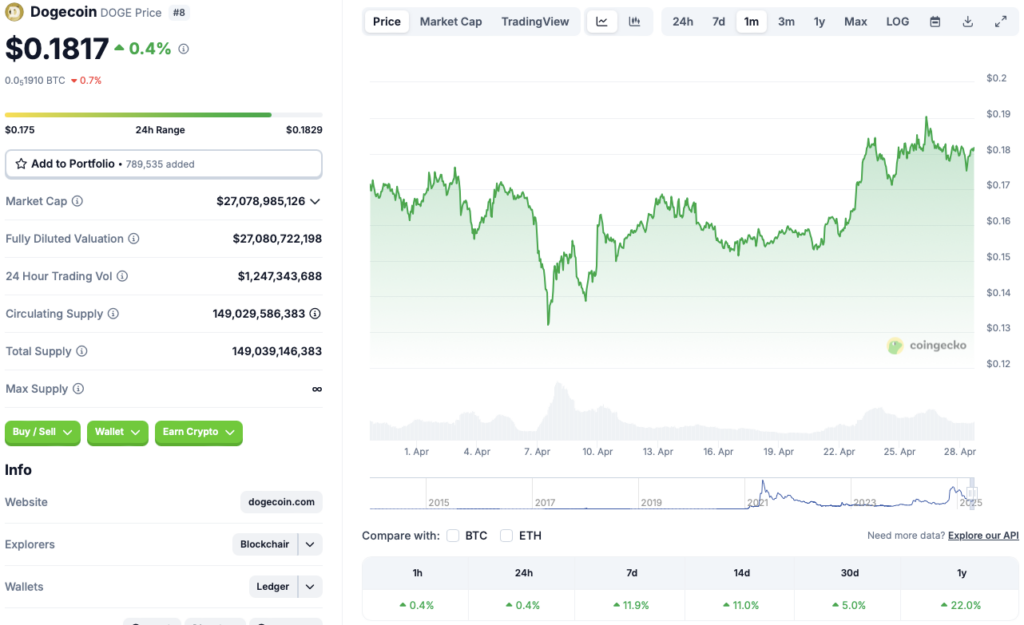Click the 24h Range progress bar
Viewport: 1024px width, 625px height.
[x=163, y=115]
